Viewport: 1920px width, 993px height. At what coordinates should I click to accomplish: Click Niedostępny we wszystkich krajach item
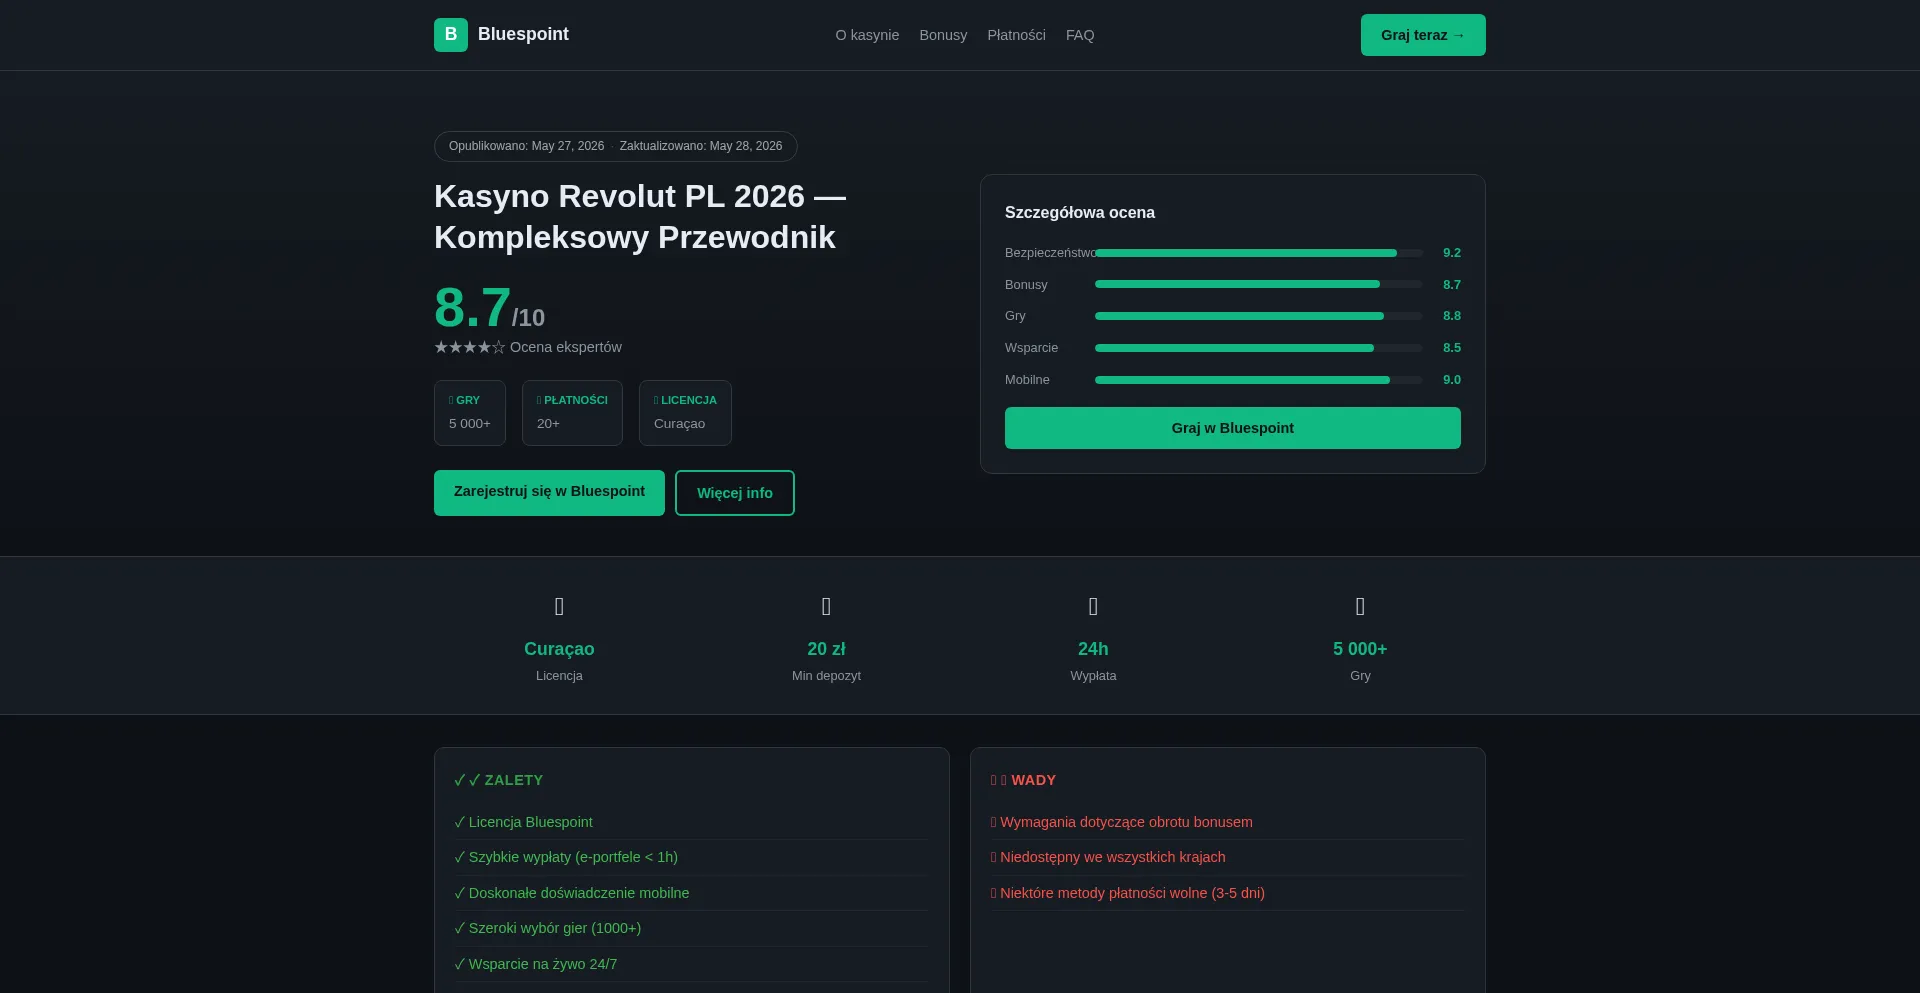(x=1227, y=857)
